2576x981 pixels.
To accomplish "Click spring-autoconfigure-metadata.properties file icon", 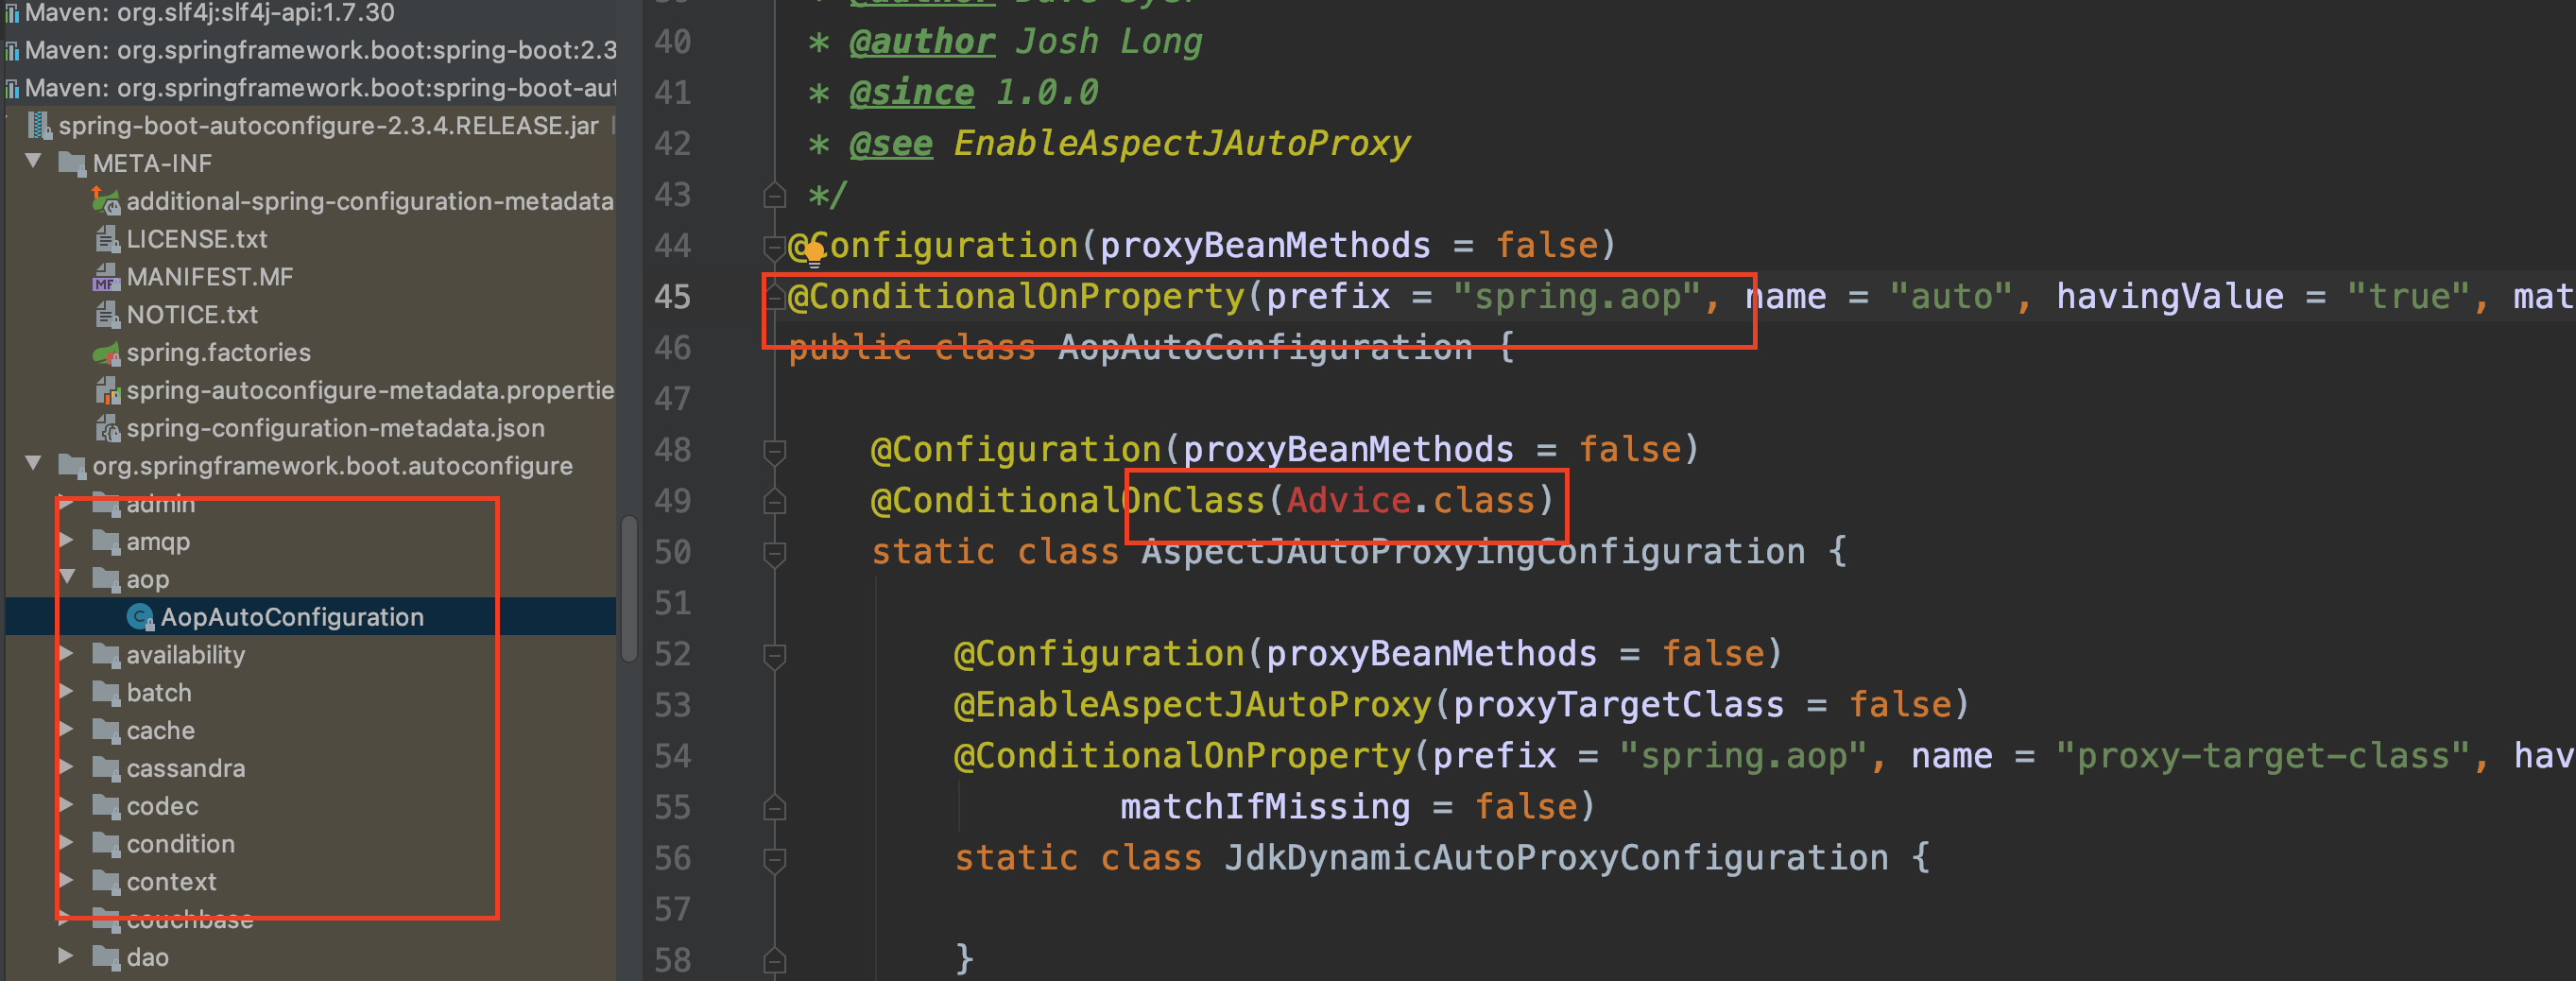I will coord(107,390).
